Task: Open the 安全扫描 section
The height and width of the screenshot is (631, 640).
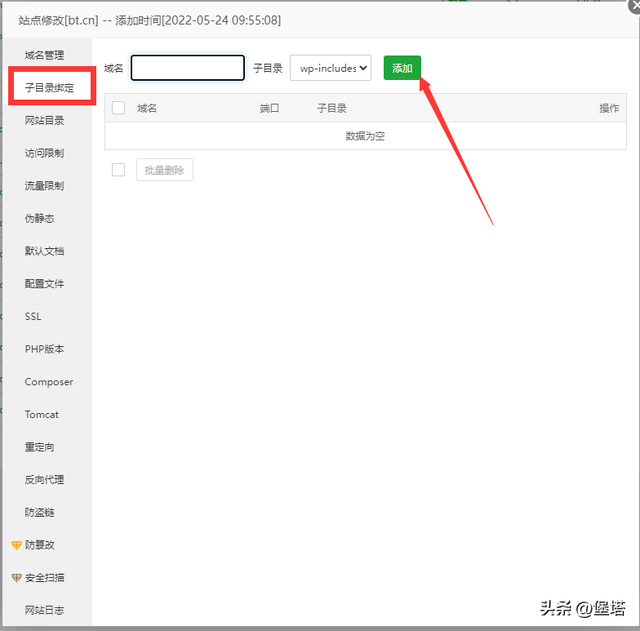Action: (45, 578)
